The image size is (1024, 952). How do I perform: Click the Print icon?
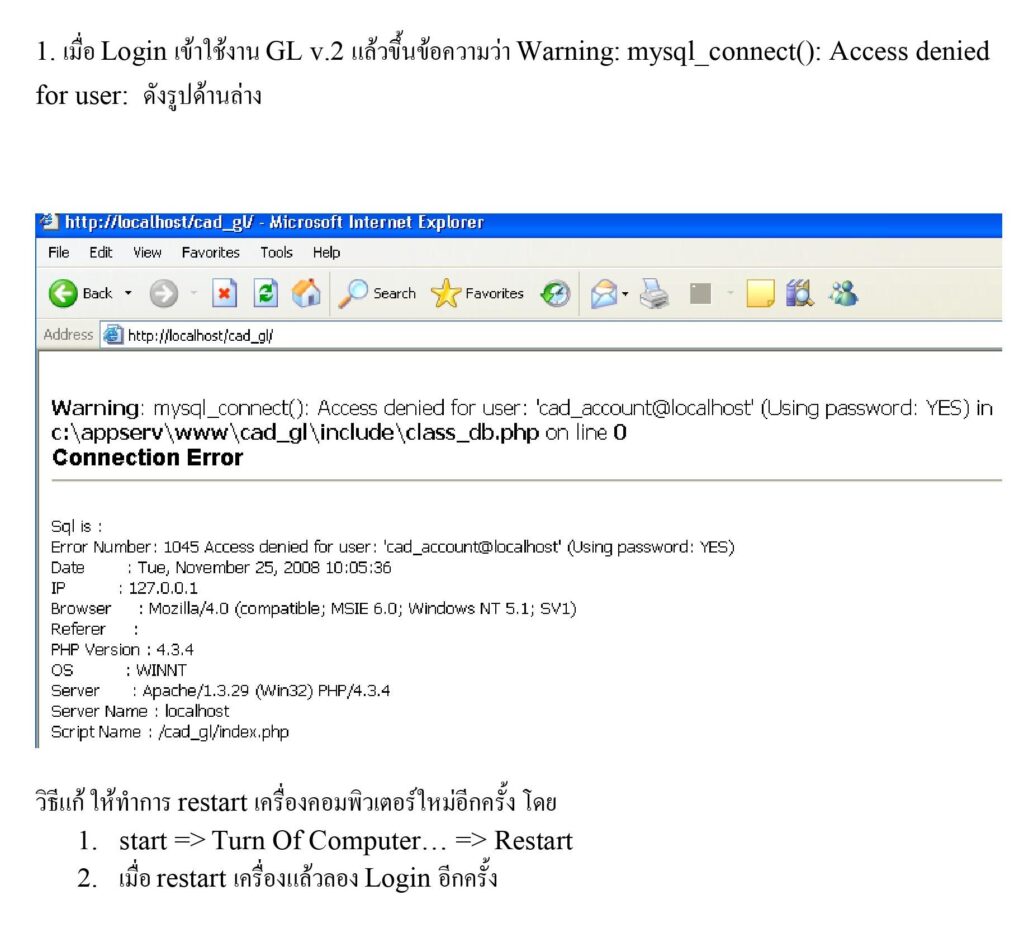coord(655,293)
